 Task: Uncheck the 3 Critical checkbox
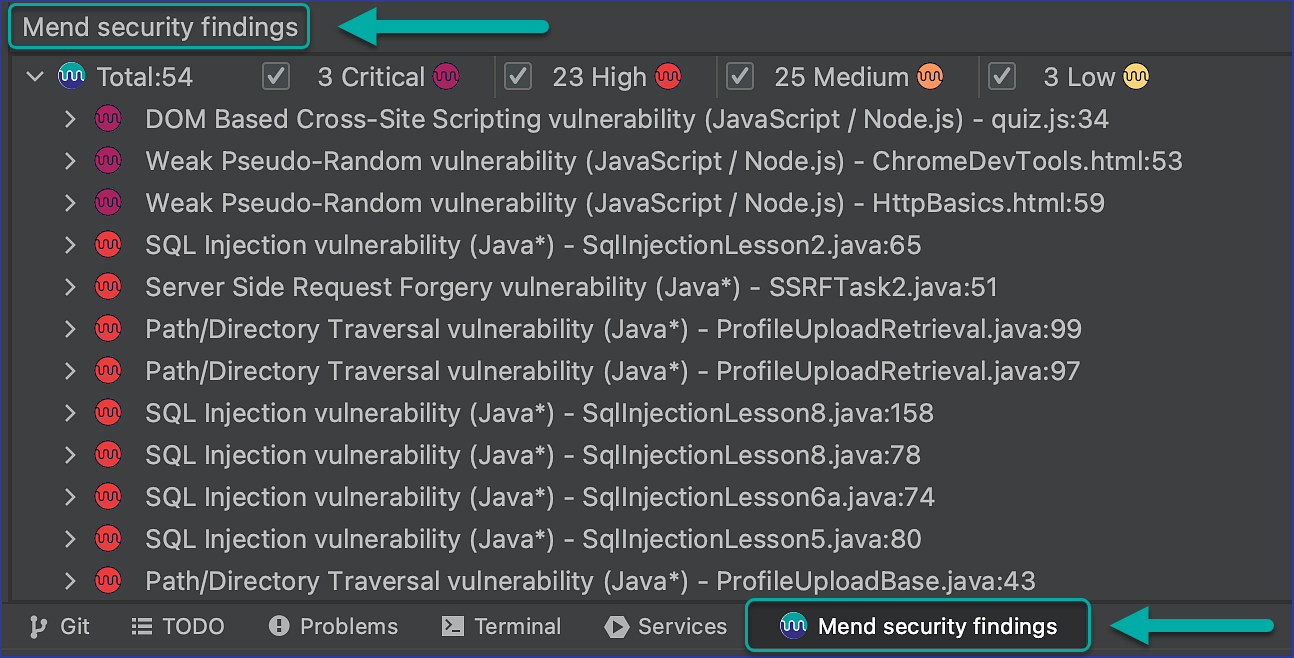[275, 76]
